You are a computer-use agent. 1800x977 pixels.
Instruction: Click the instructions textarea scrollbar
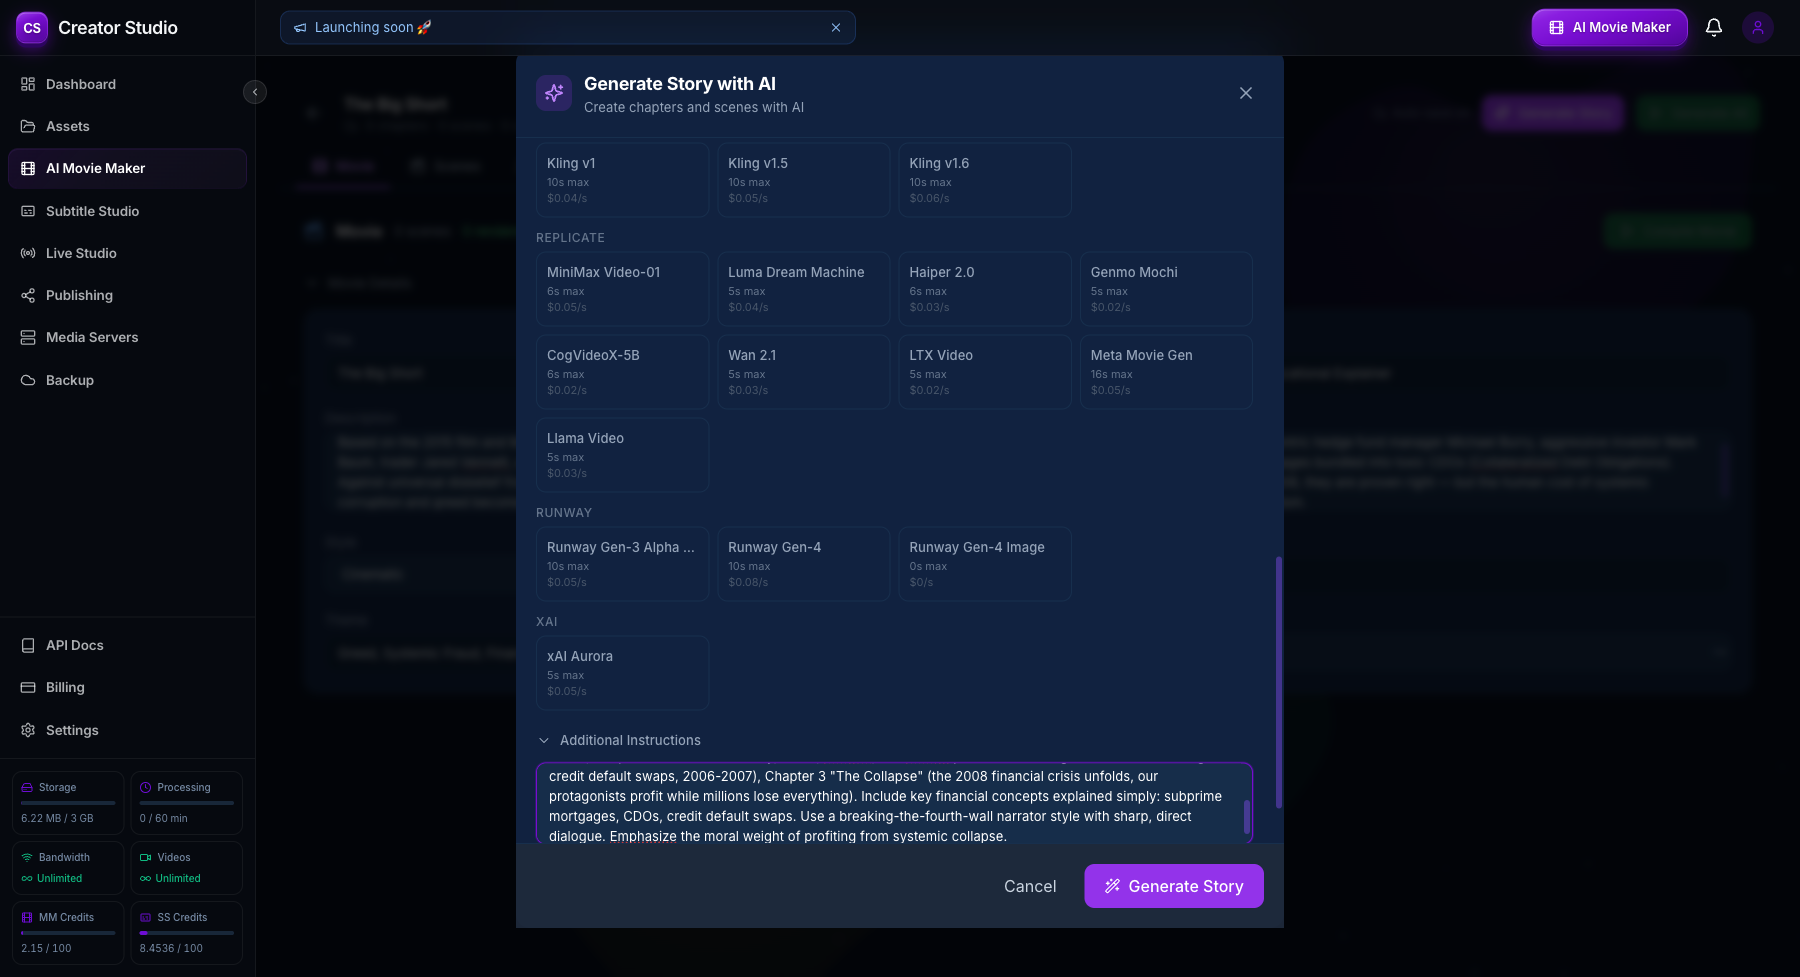[x=1246, y=816]
